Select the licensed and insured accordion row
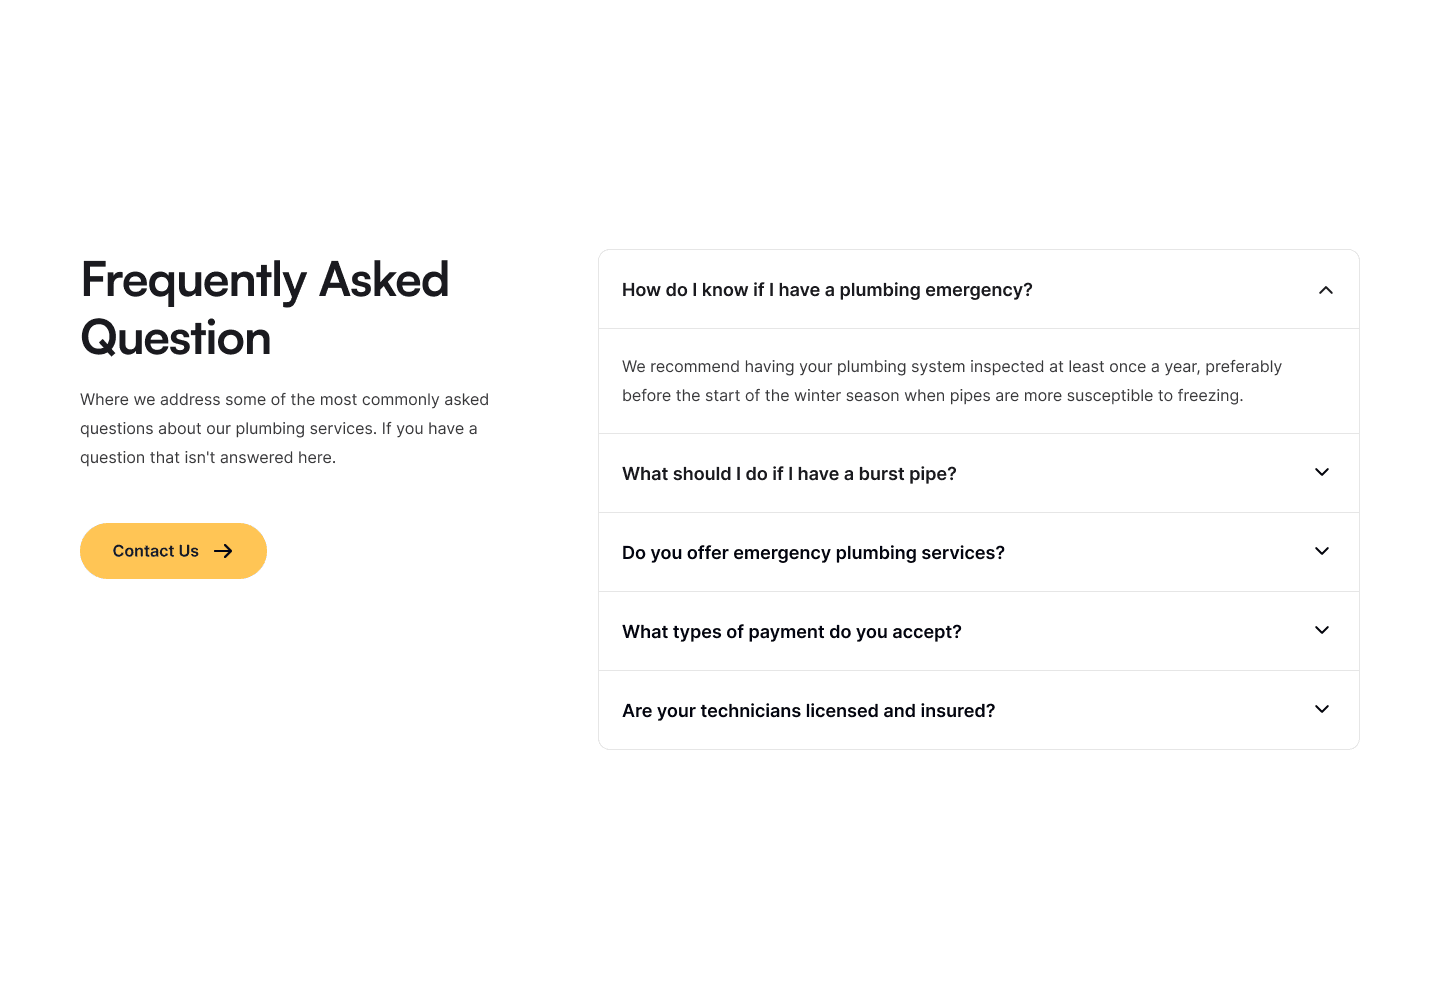 click(x=979, y=710)
